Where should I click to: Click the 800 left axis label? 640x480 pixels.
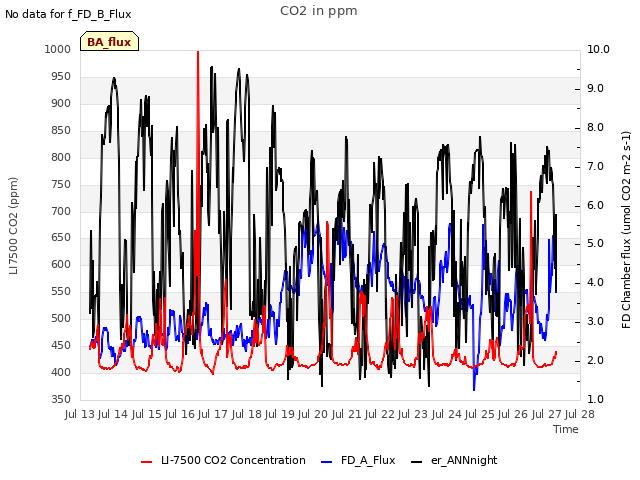point(61,157)
